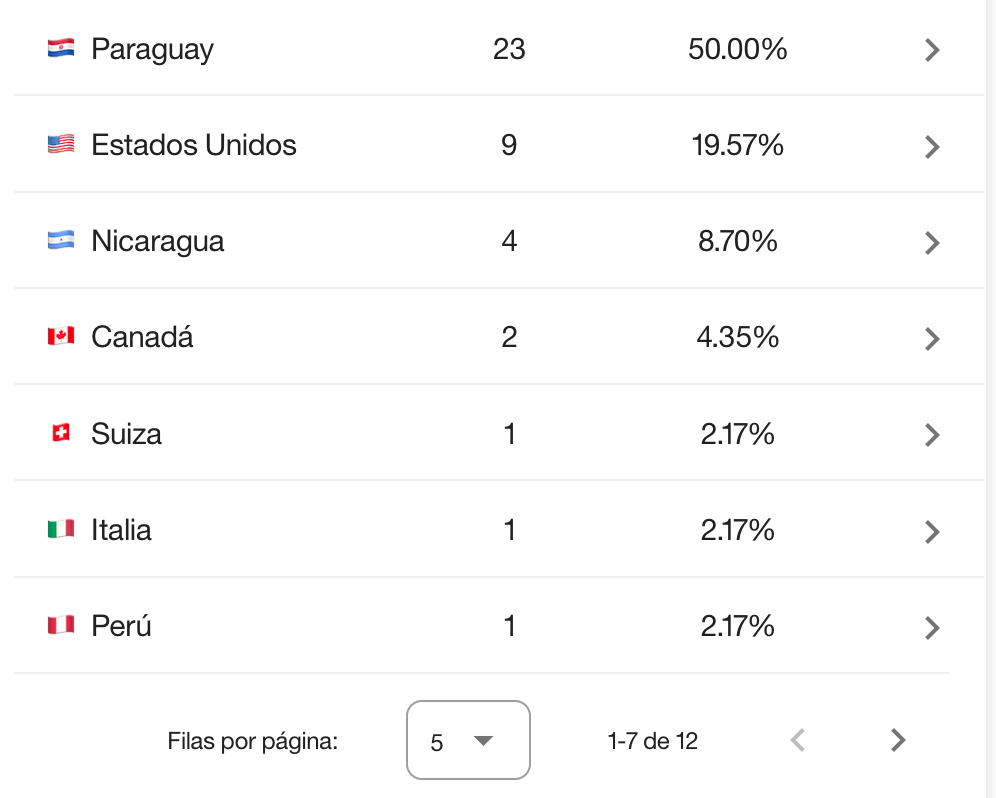Screen dimensions: 996x798
Task: Select the Estados Unidos country name
Action: [x=194, y=145]
